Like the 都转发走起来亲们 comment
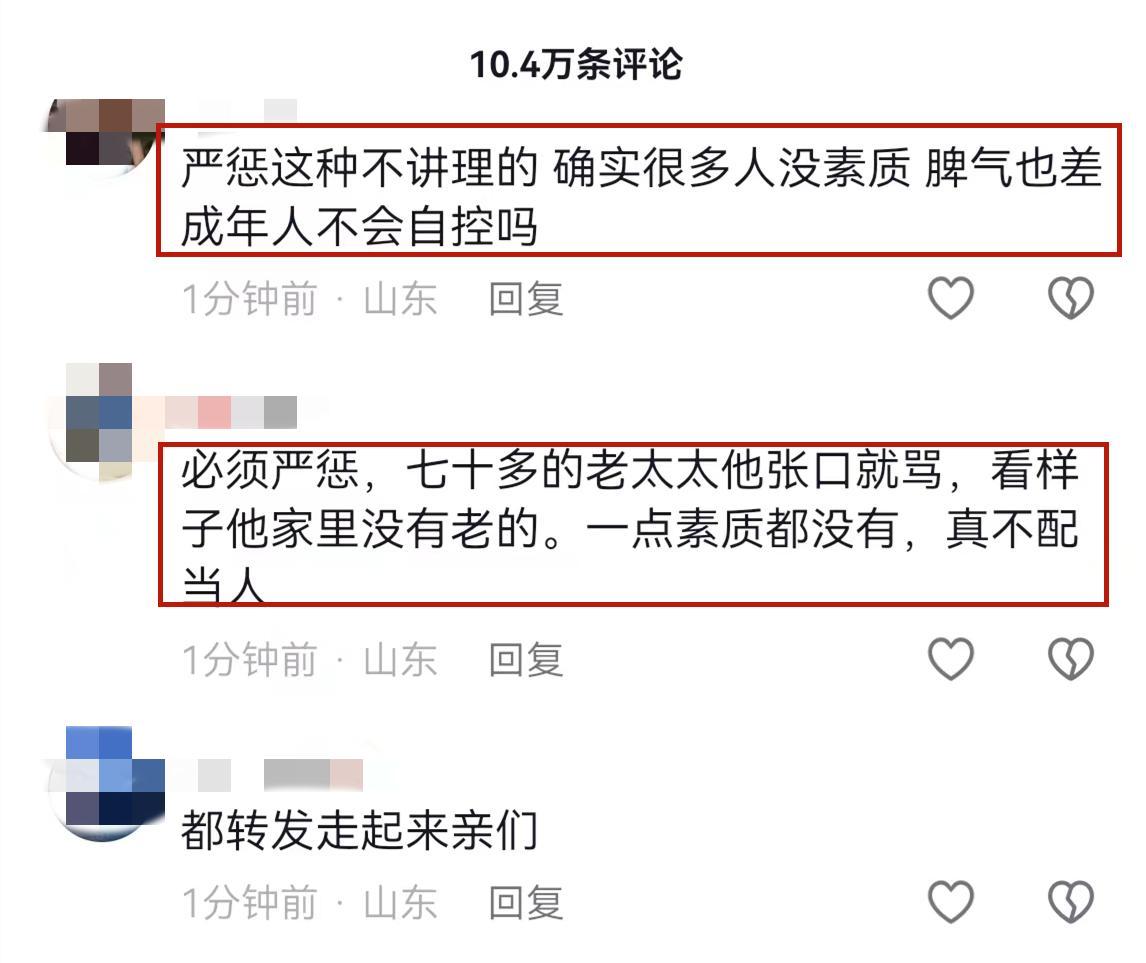This screenshot has width=1146, height=963. click(x=950, y=902)
